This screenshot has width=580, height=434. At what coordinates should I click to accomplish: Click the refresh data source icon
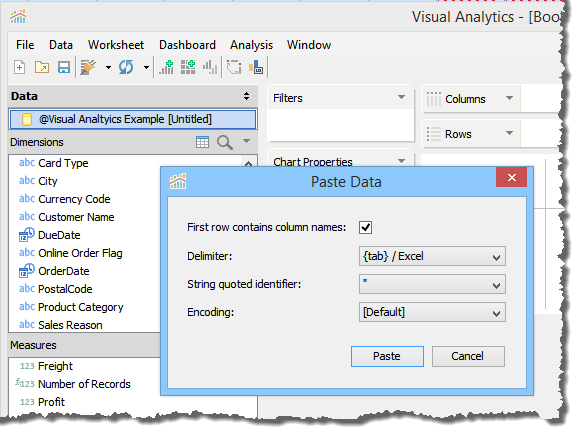[126, 67]
